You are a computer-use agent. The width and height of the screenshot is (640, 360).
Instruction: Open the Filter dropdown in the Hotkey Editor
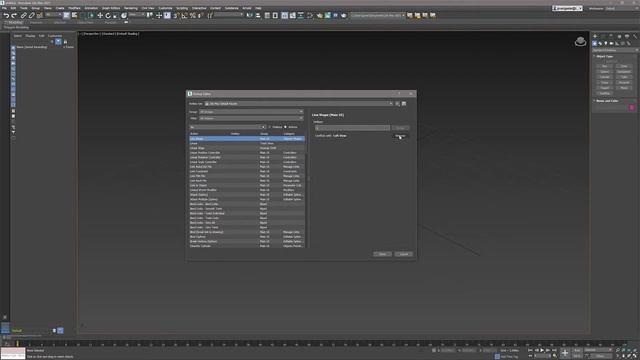click(251, 118)
